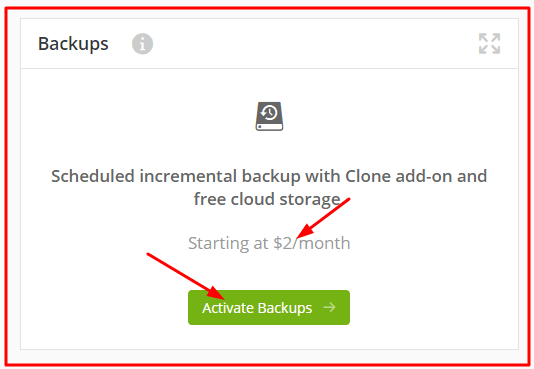Viewport: 534px width, 369px height.
Task: Click the word Activate on green button
Action: pos(228,308)
